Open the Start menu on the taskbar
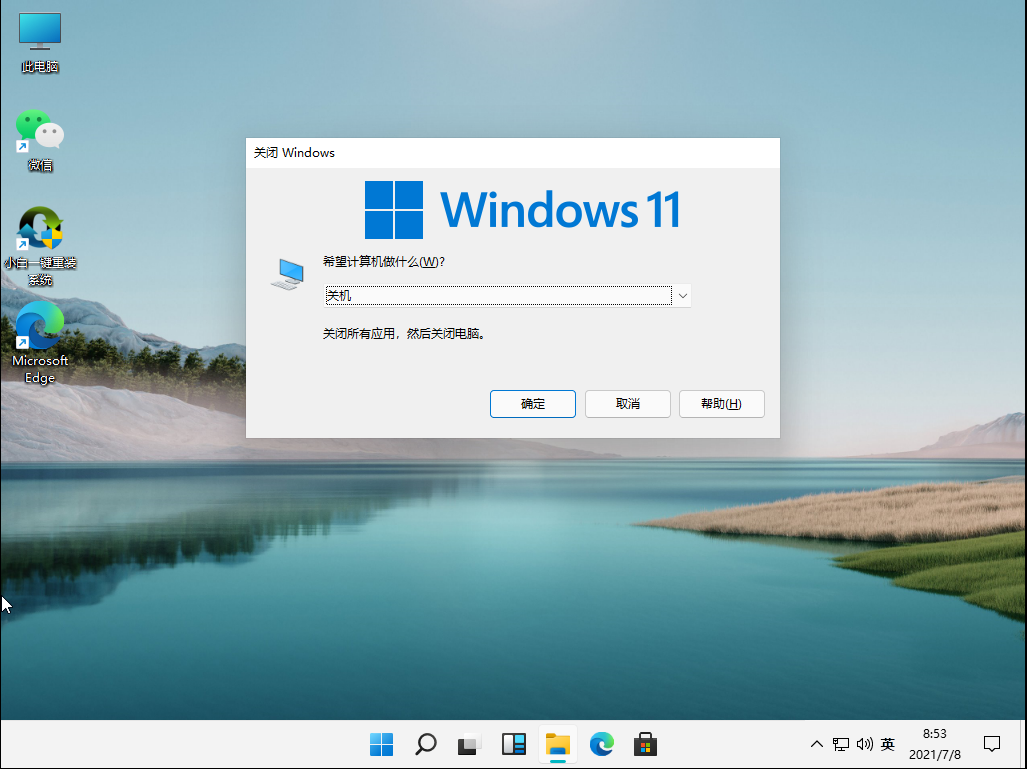Image resolution: width=1027 pixels, height=769 pixels. coord(381,744)
